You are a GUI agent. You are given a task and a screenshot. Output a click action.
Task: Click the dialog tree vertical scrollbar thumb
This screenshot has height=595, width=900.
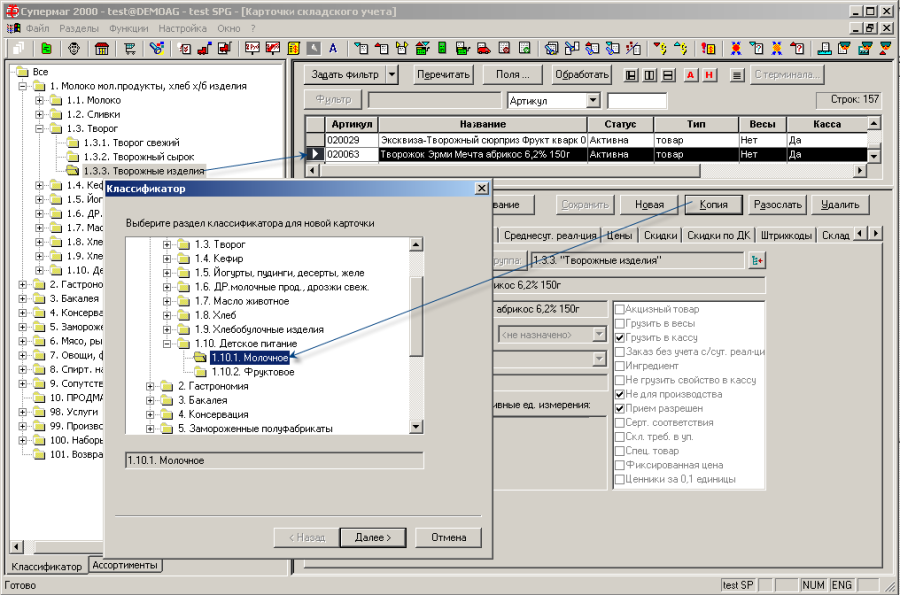417,316
